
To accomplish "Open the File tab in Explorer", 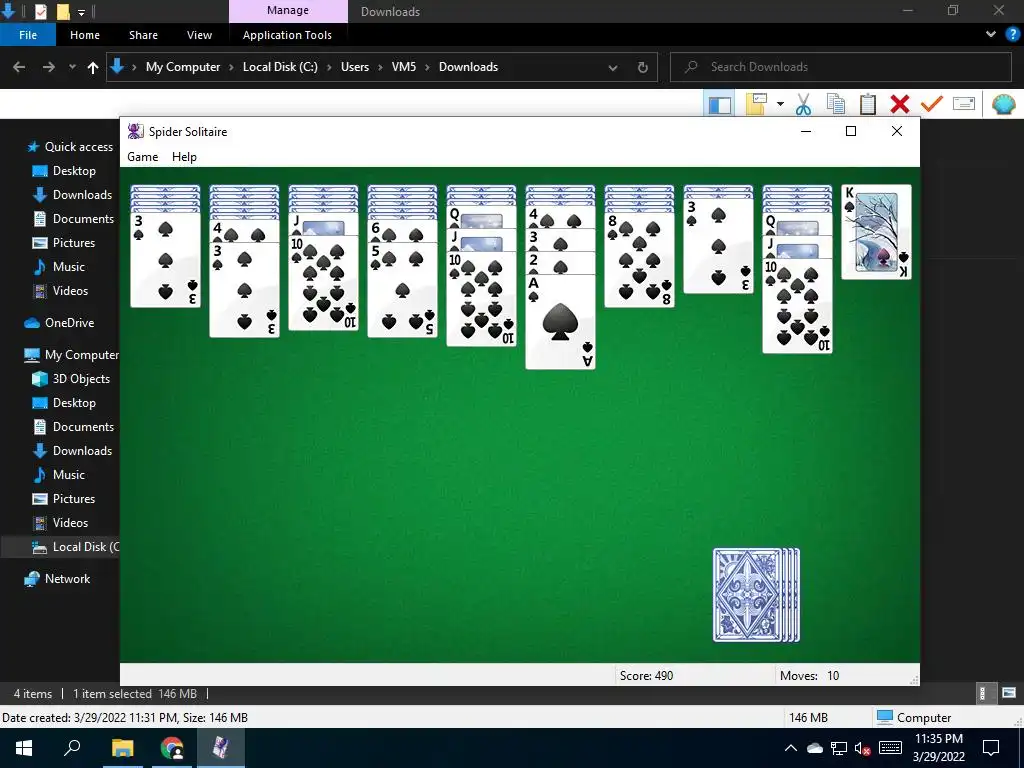I will 28,35.
